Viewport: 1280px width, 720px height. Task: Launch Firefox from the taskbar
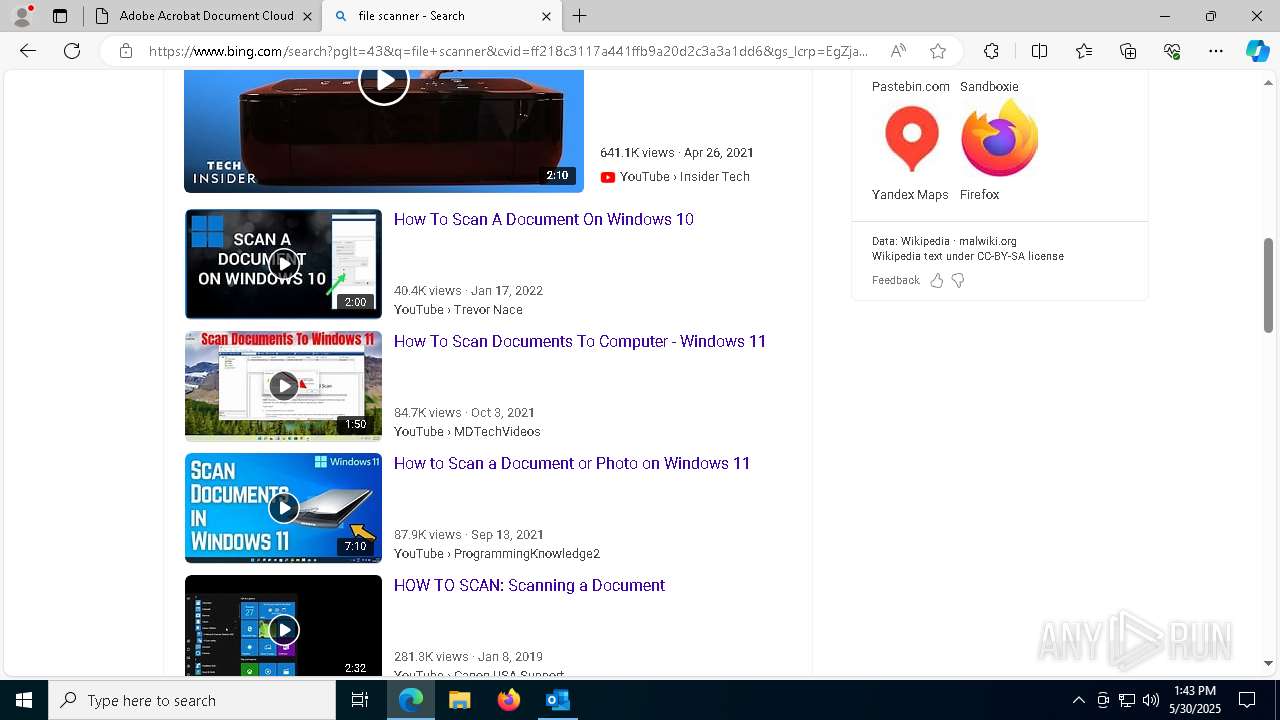pyautogui.click(x=509, y=700)
